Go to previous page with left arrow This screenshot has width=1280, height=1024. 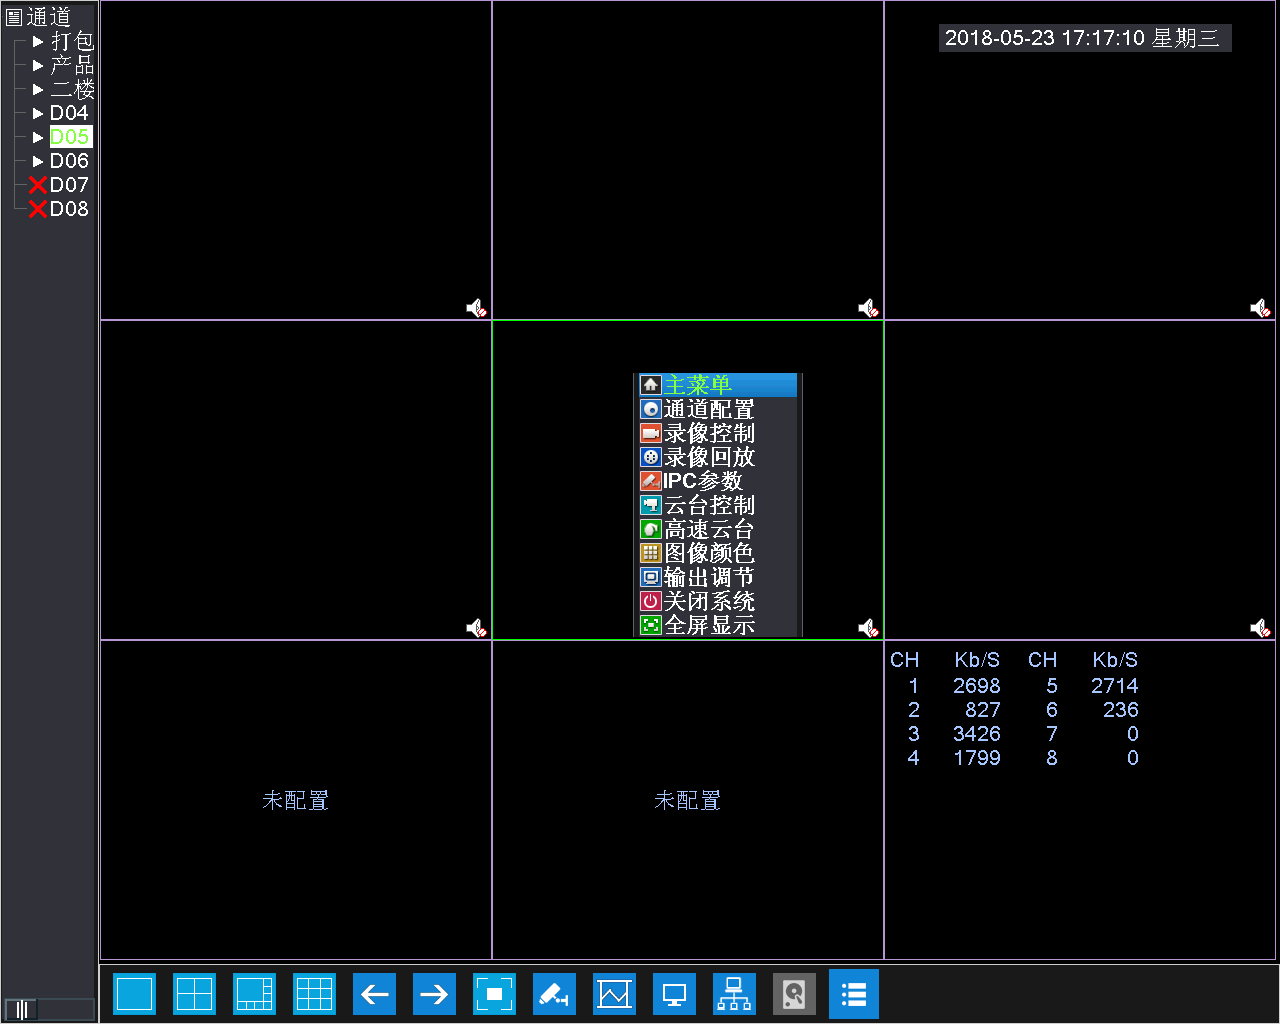click(374, 994)
